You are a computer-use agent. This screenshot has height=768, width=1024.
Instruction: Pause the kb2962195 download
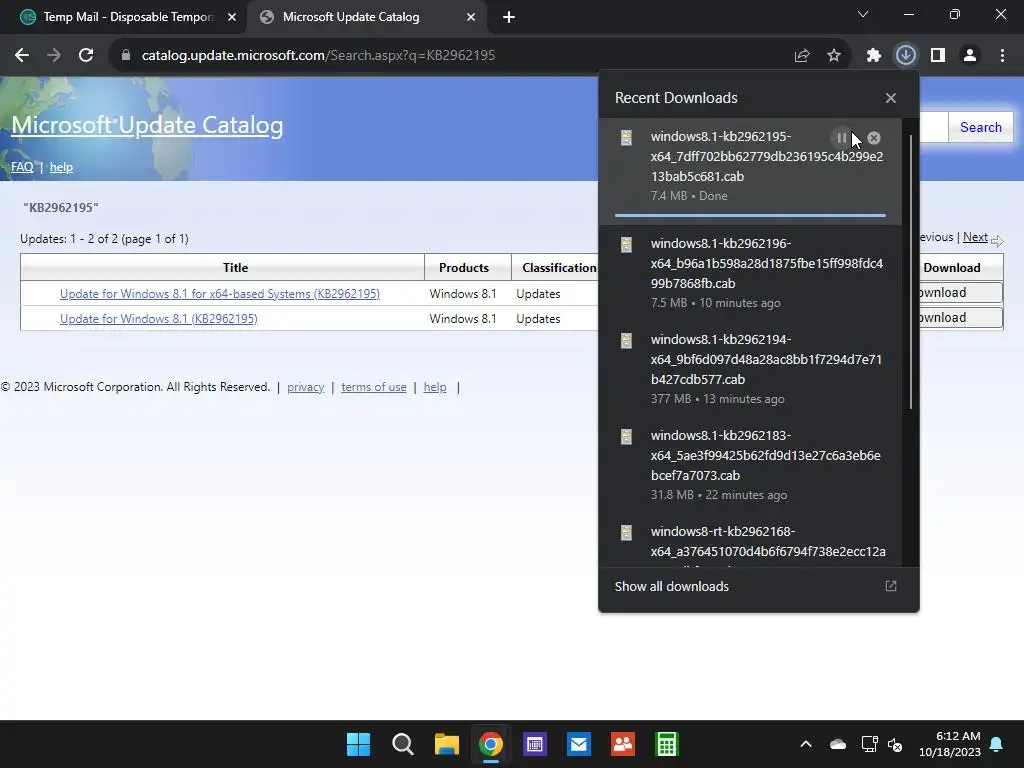point(842,138)
